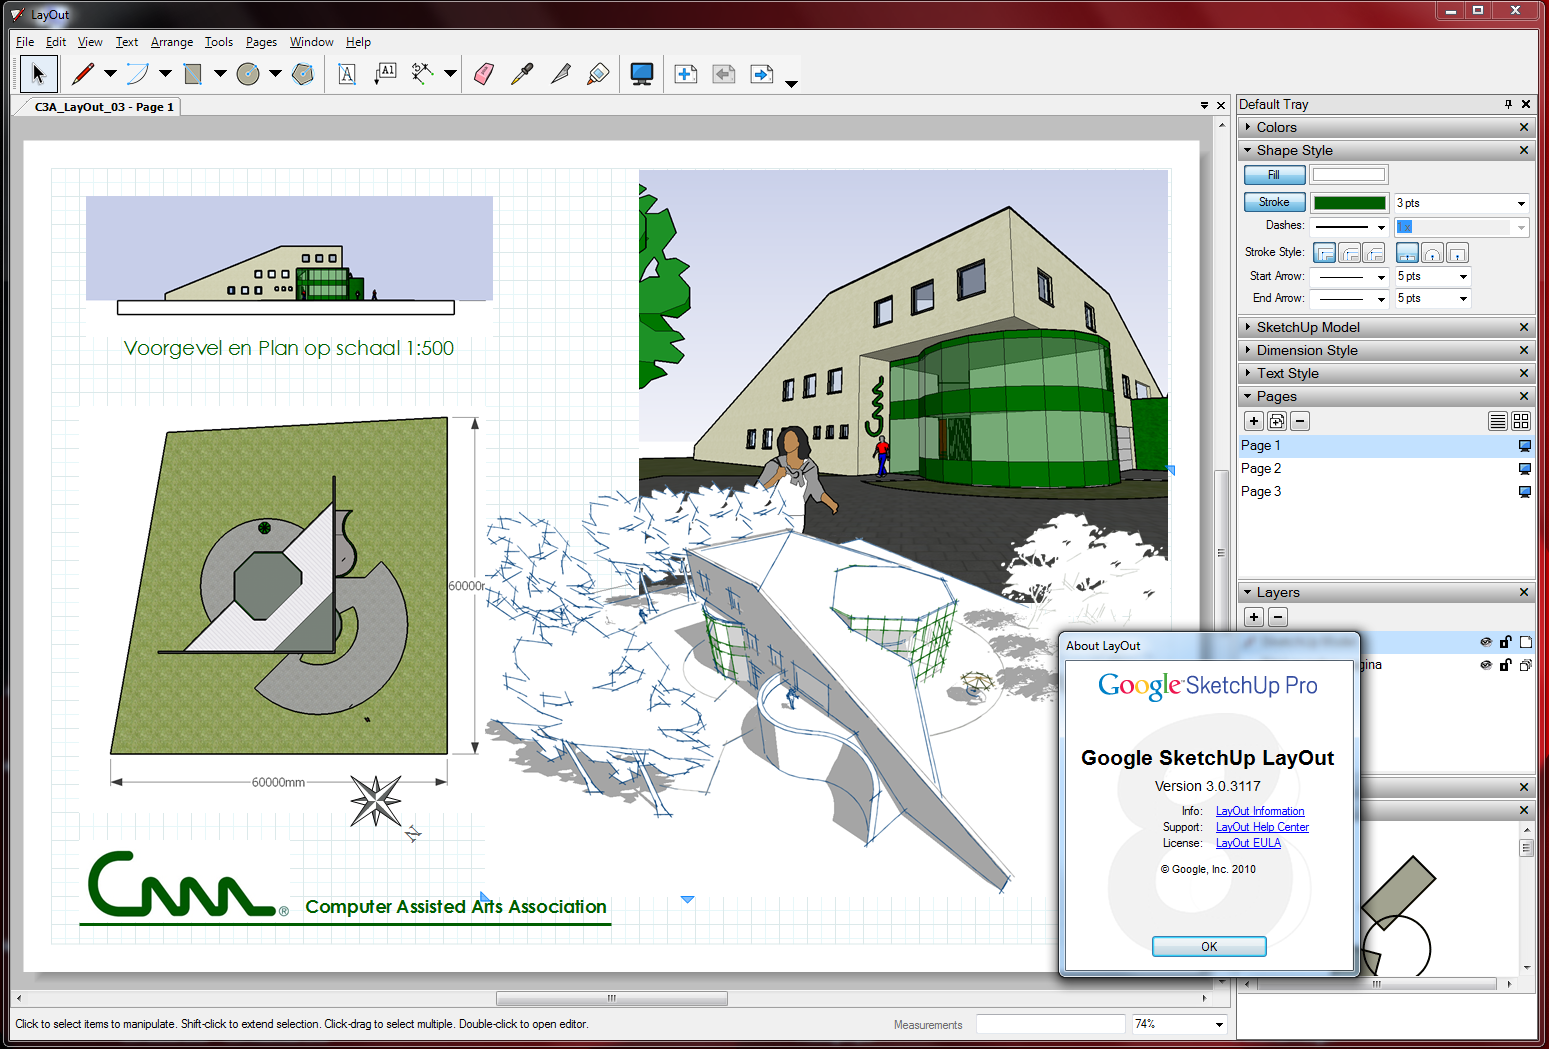This screenshot has width=1549, height=1049.
Task: Open the Tools menu
Action: tap(219, 42)
